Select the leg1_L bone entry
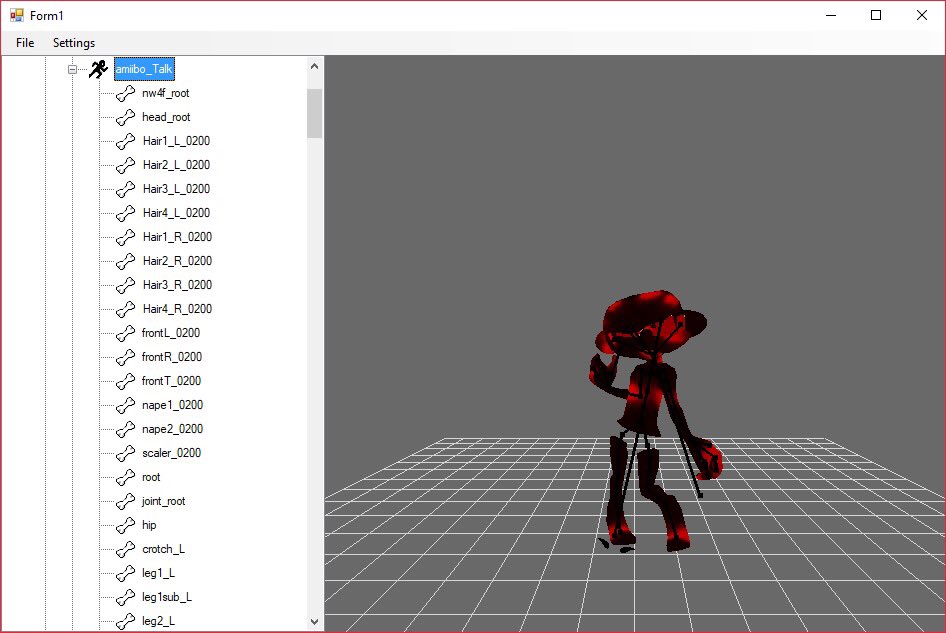 [158, 573]
